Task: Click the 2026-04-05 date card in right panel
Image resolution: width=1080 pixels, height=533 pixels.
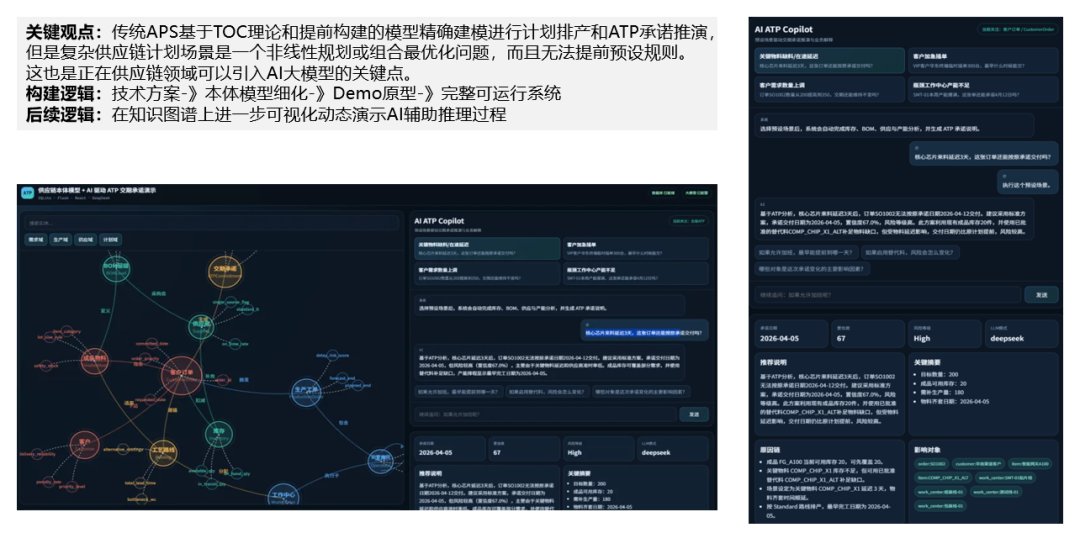Action: click(x=792, y=334)
